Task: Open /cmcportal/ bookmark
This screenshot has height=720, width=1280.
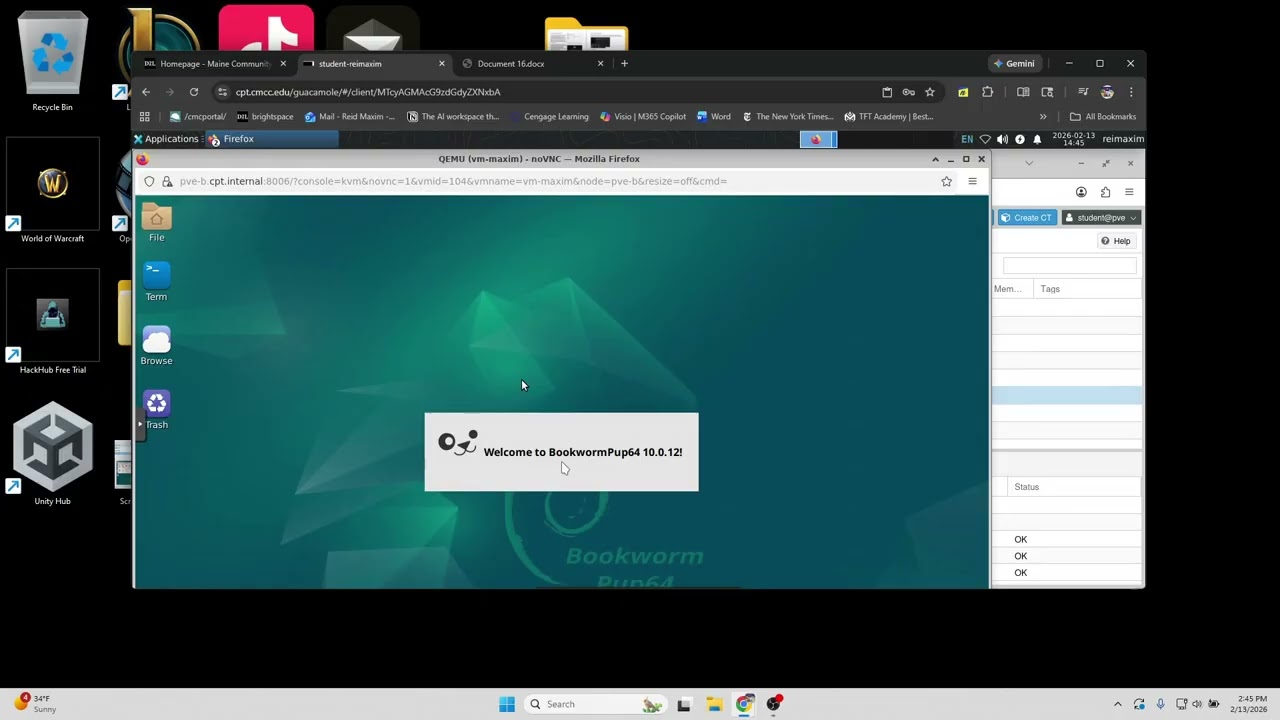Action: [x=198, y=116]
